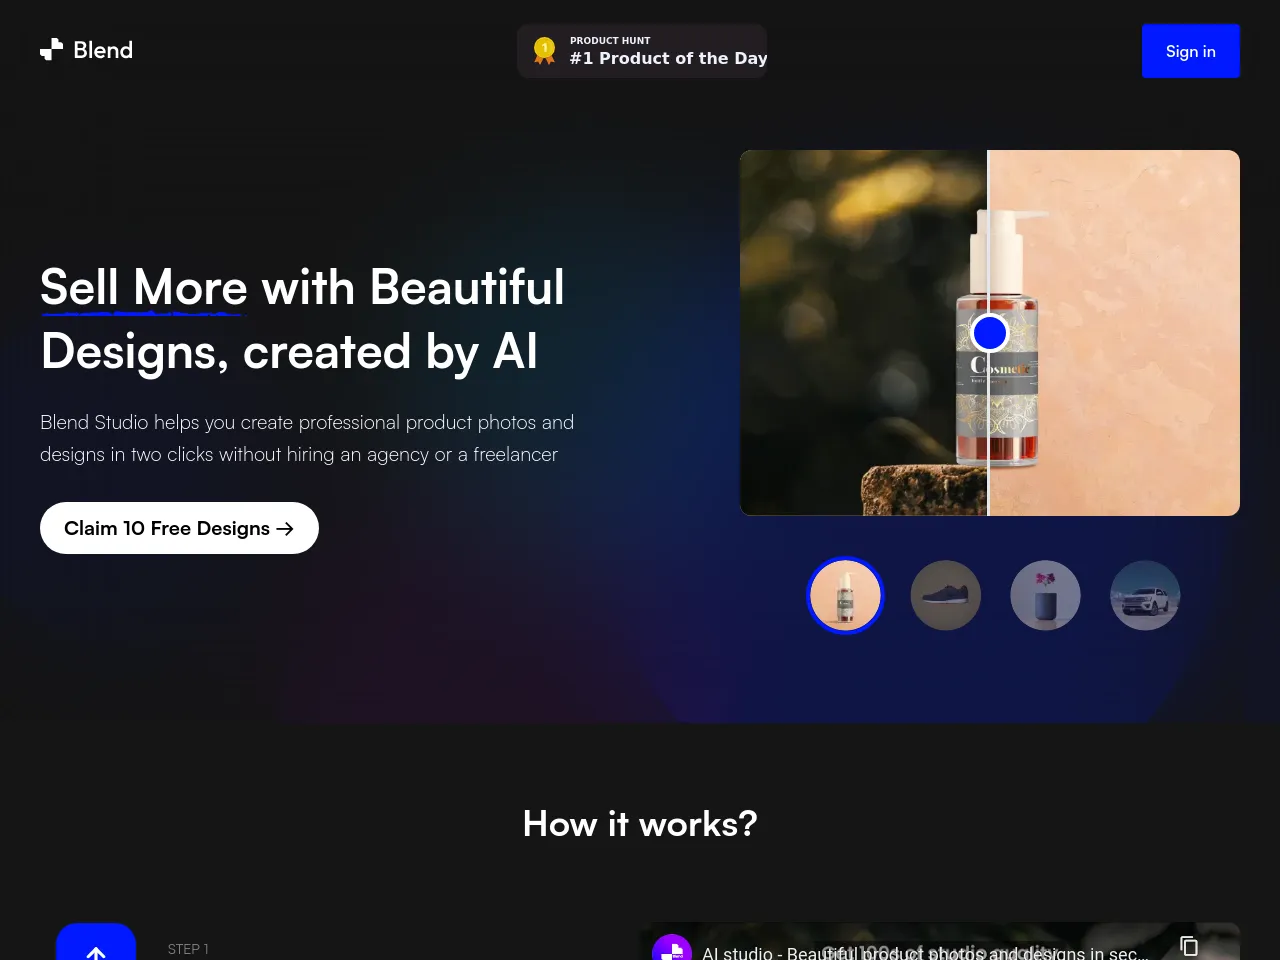
Task: Click the original right side of comparison image
Action: pyautogui.click(x=1114, y=333)
